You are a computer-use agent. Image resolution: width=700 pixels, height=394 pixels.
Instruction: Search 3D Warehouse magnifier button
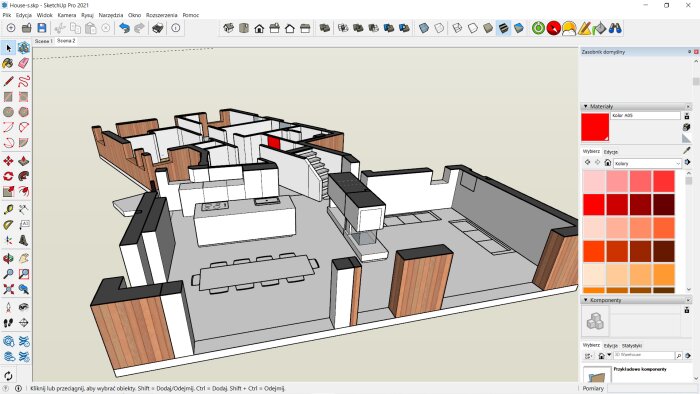(679, 356)
